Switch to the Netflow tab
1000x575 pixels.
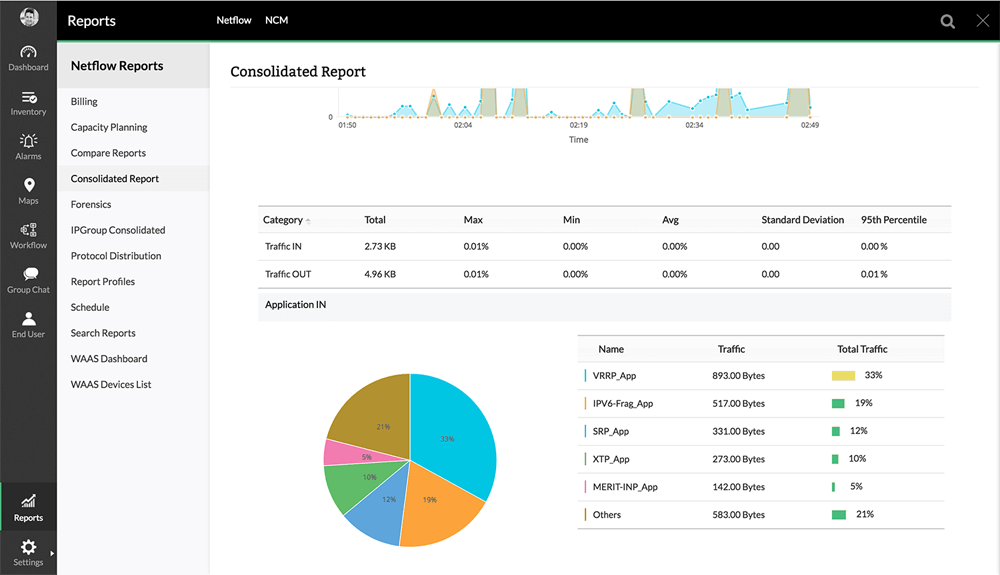[x=233, y=20]
